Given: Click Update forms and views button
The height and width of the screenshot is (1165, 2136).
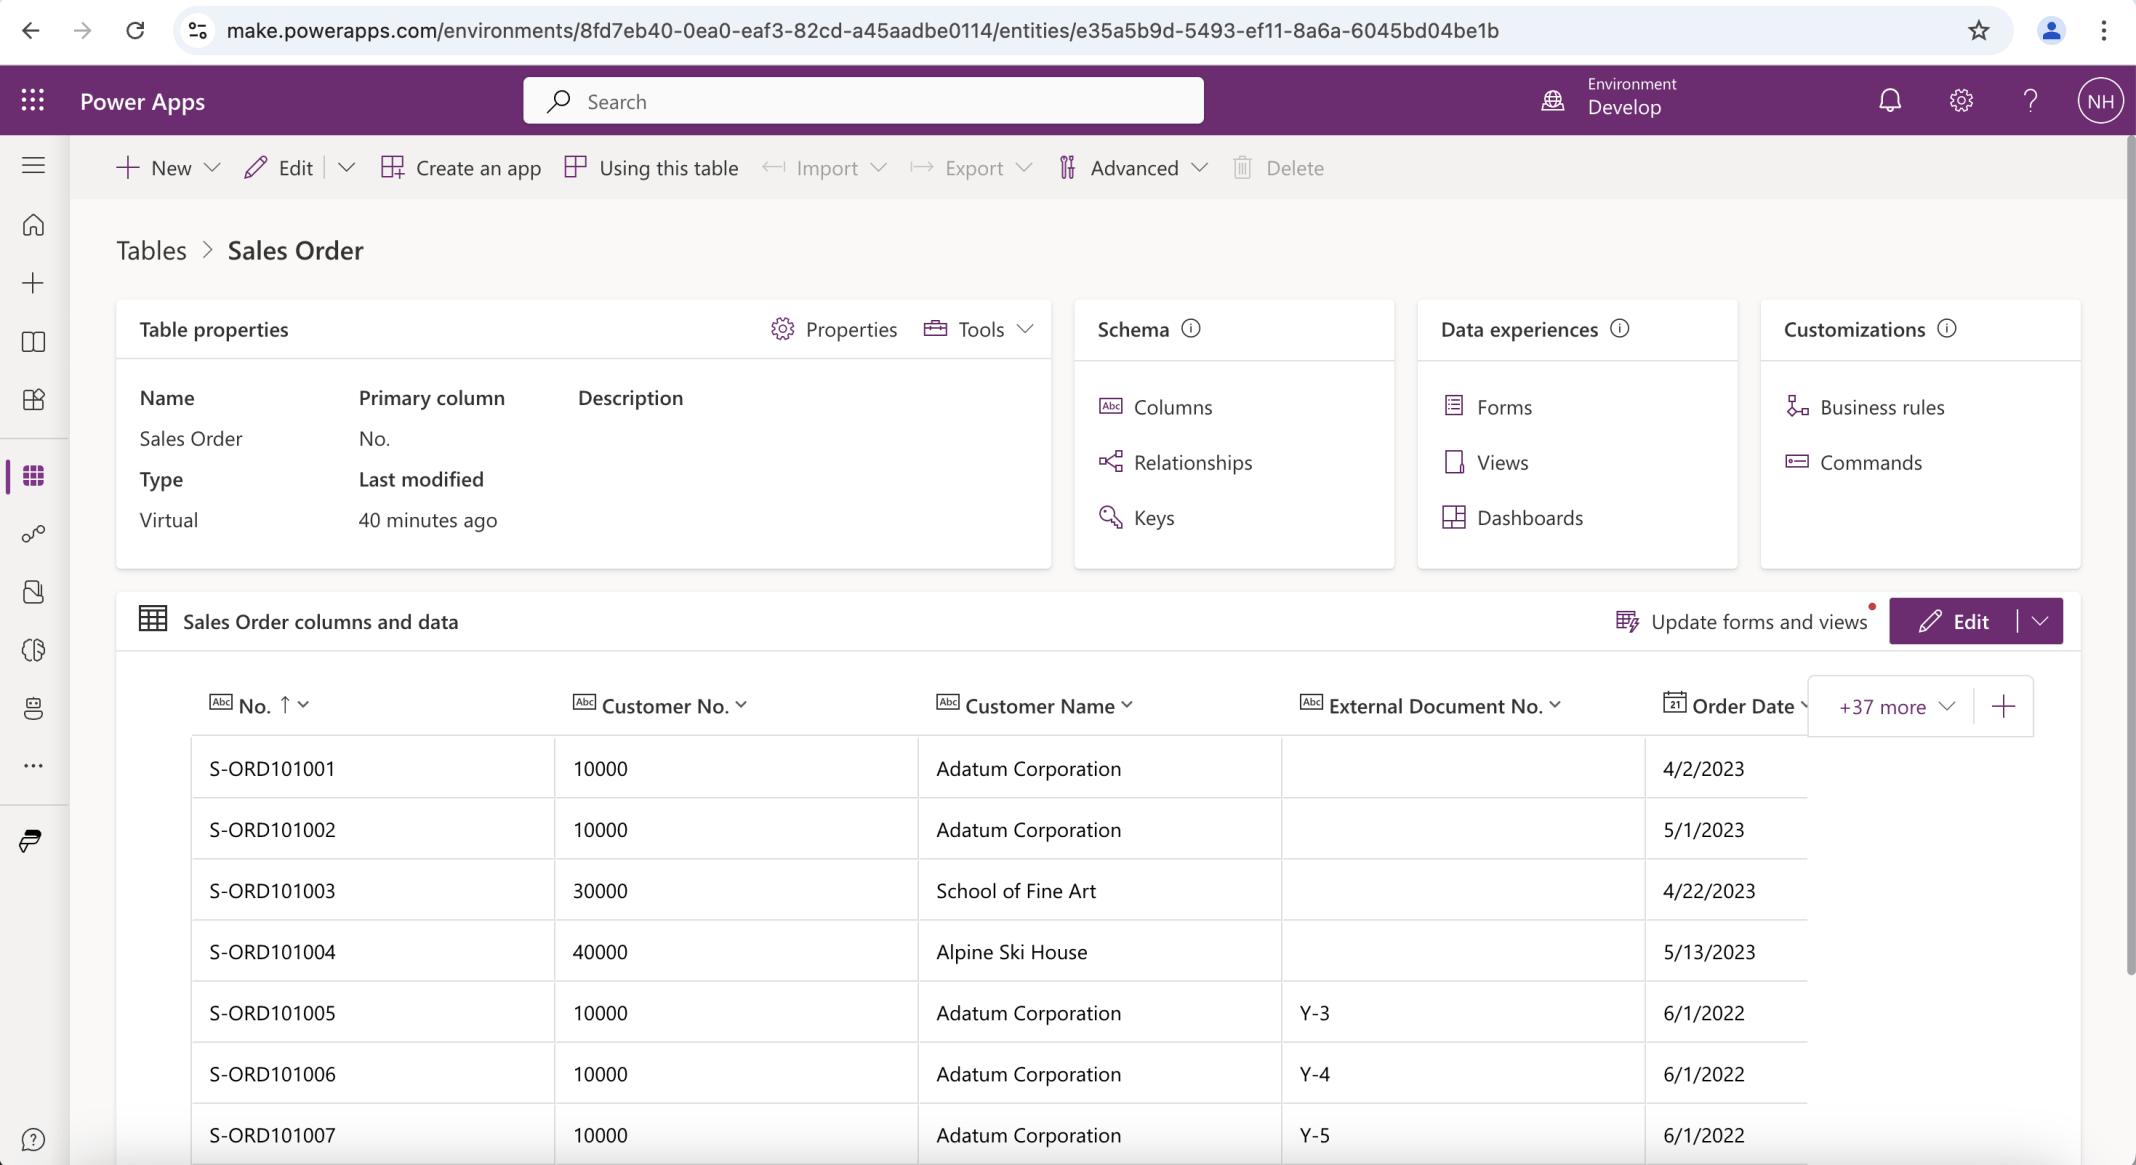Looking at the screenshot, I should click(1742, 622).
